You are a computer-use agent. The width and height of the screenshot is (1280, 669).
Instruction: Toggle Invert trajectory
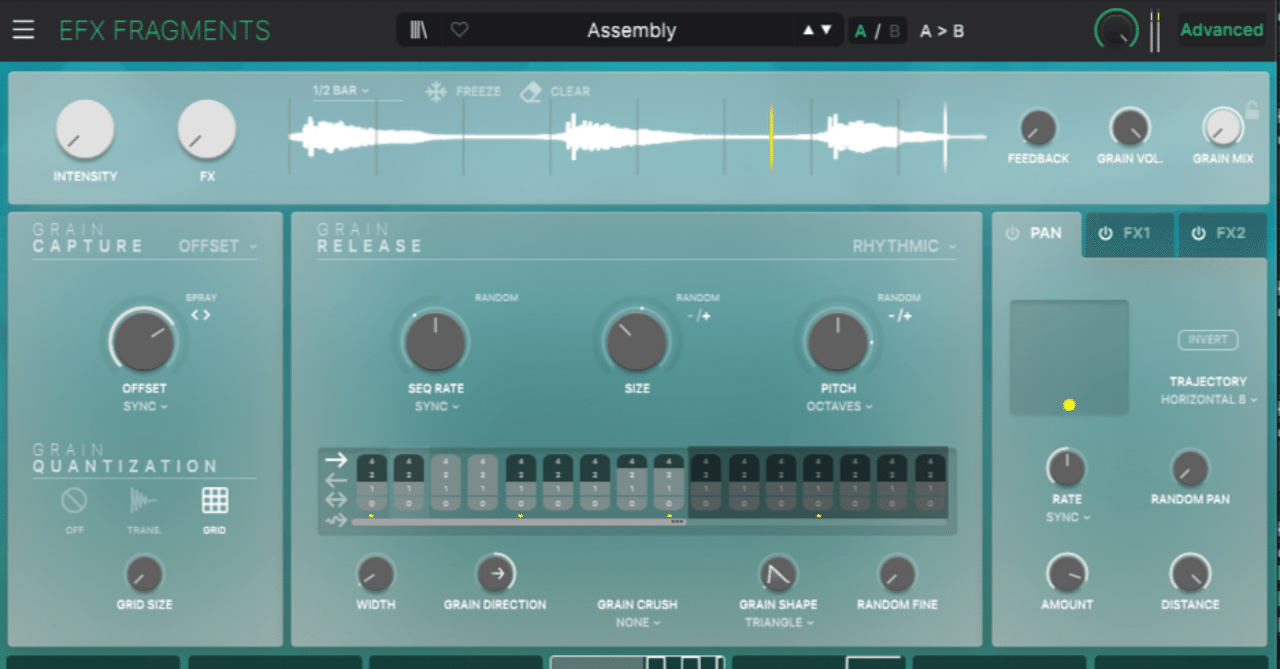pyautogui.click(x=1208, y=340)
